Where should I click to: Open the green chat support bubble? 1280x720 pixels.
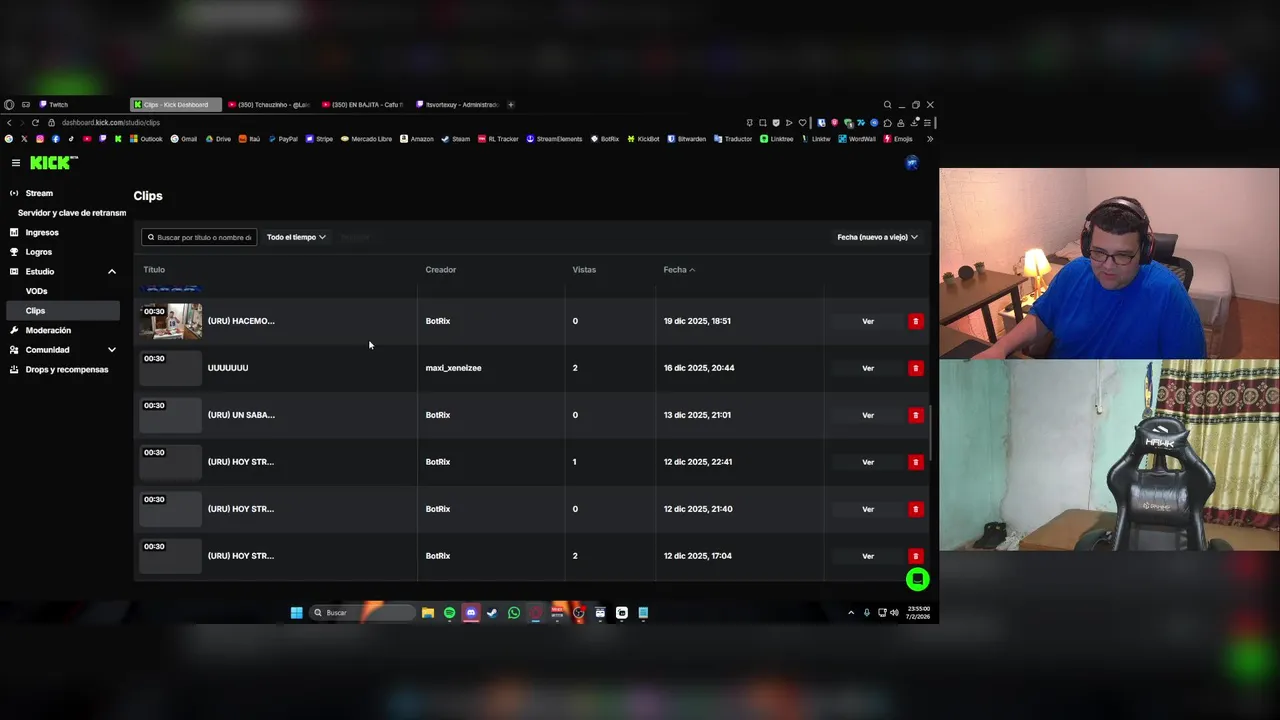(x=917, y=579)
